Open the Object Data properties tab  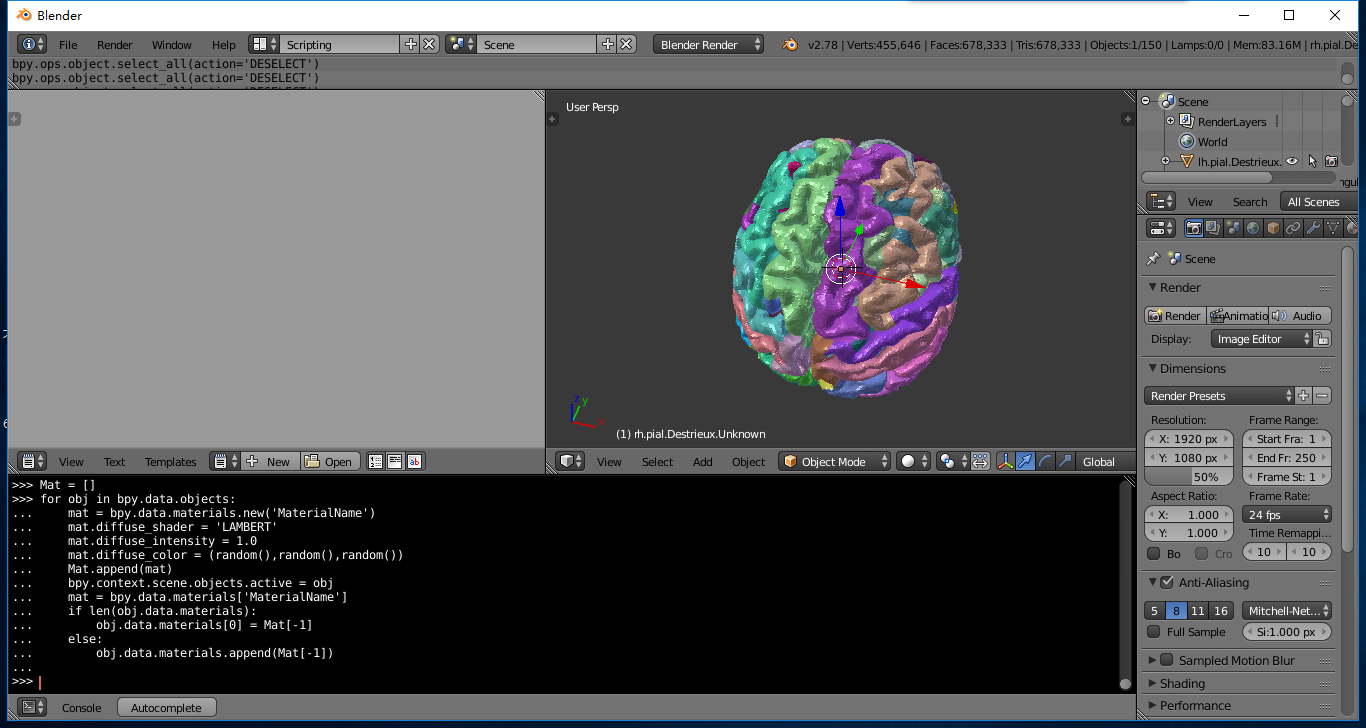[x=1333, y=228]
